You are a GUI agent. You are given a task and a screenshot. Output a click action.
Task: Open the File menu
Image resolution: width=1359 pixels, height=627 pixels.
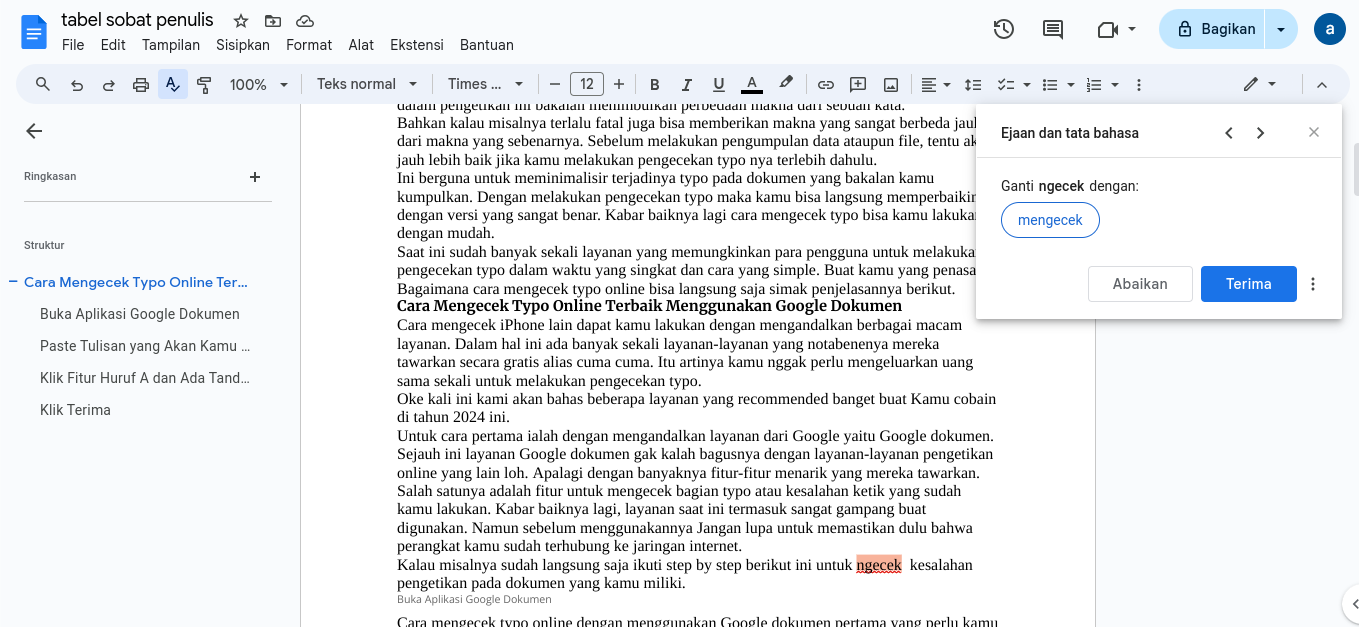pyautogui.click(x=73, y=45)
